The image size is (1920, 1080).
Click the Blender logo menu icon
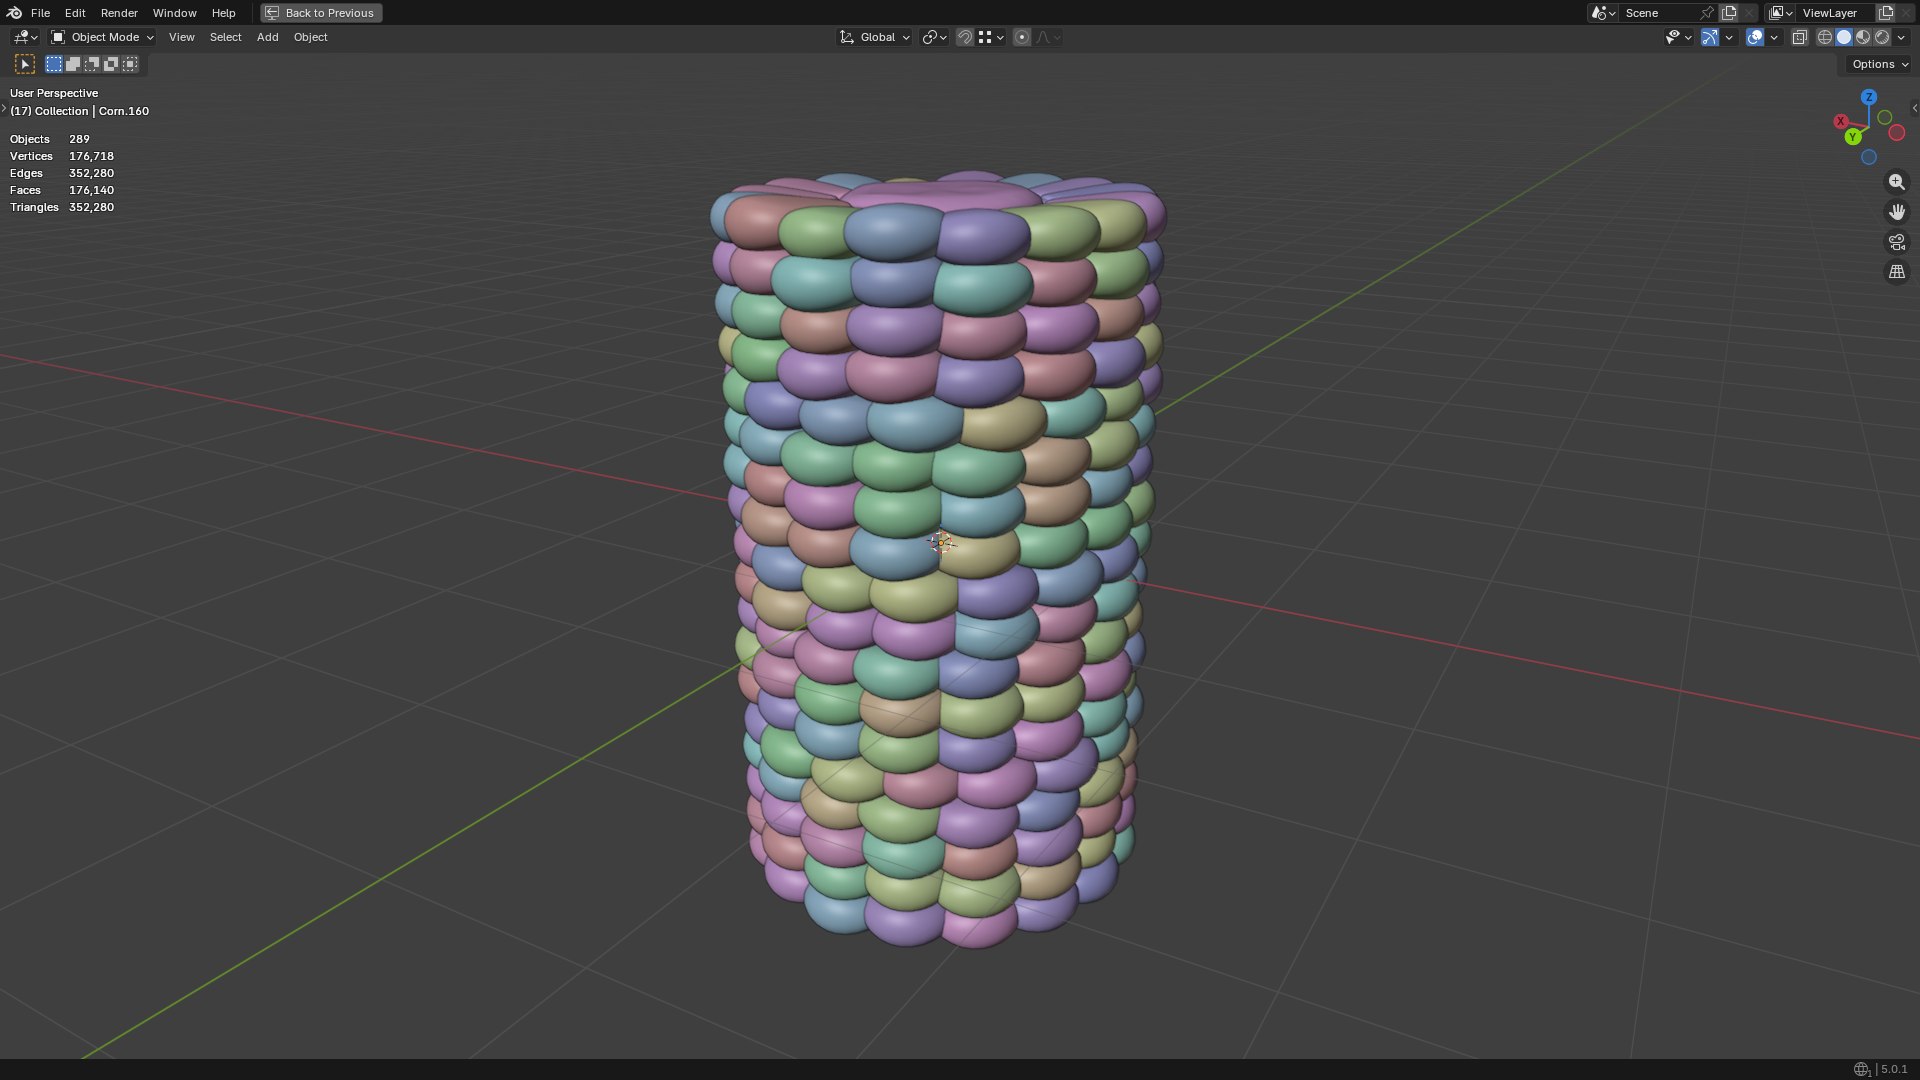click(14, 13)
